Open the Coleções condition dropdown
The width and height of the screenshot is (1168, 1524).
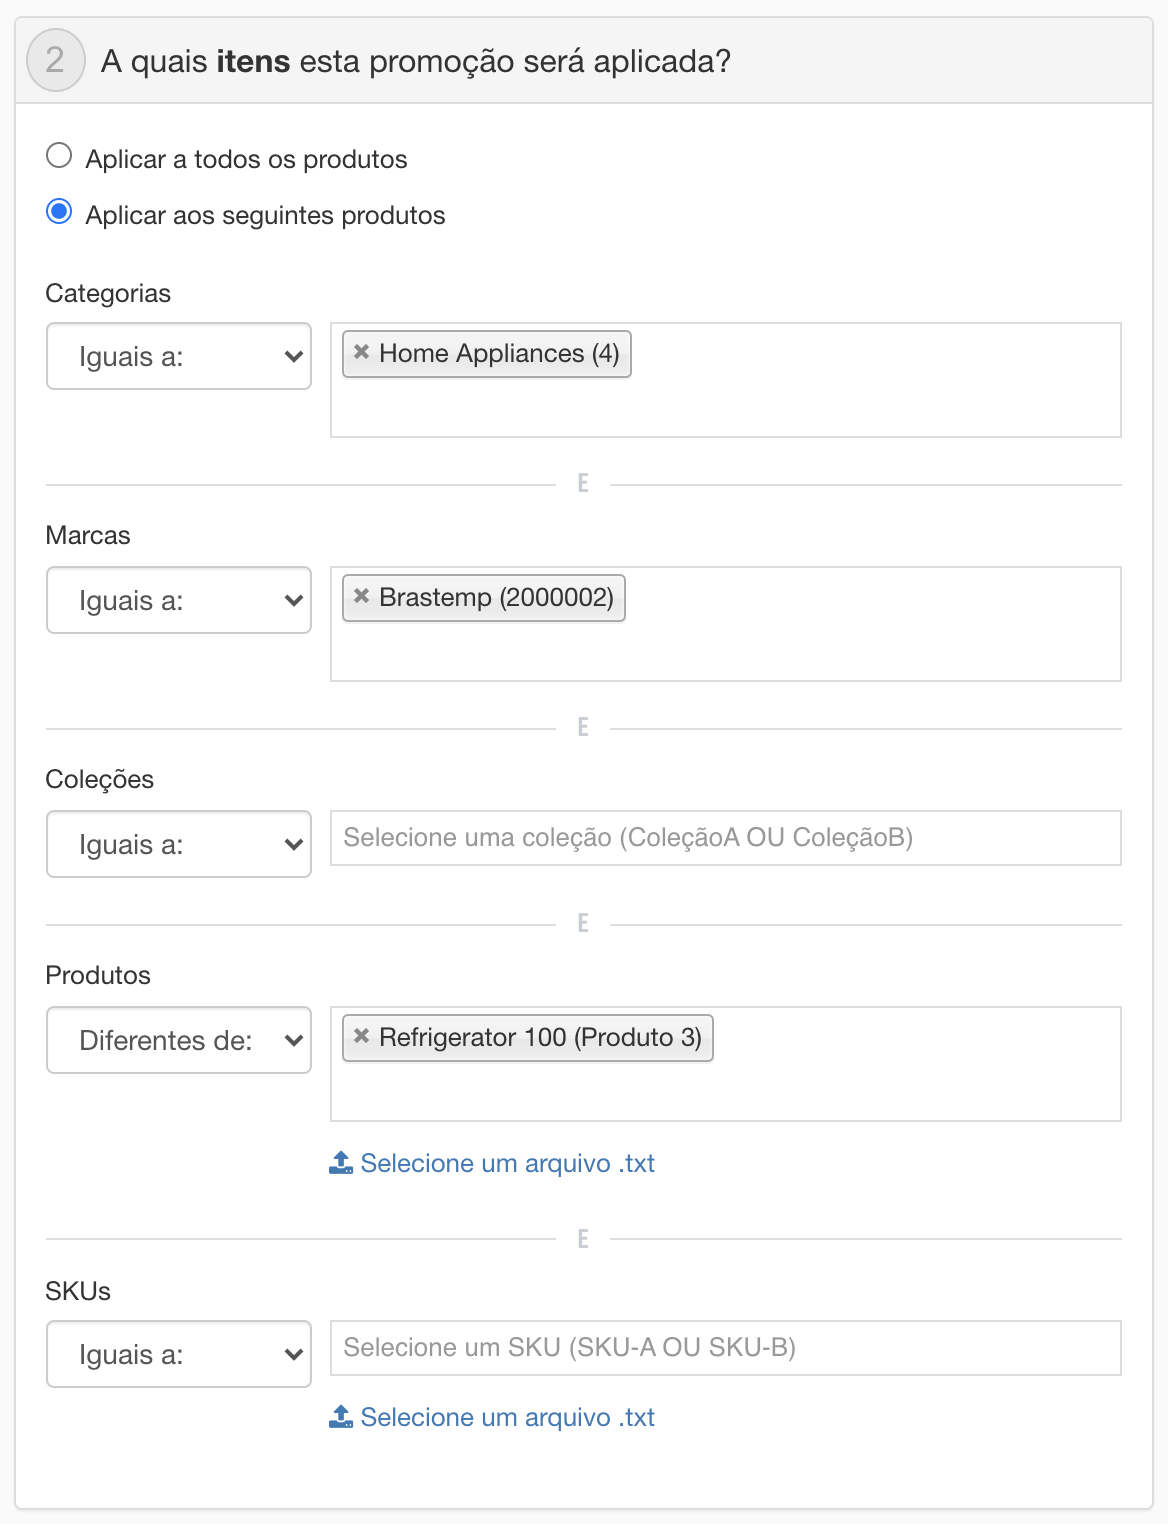(x=179, y=844)
